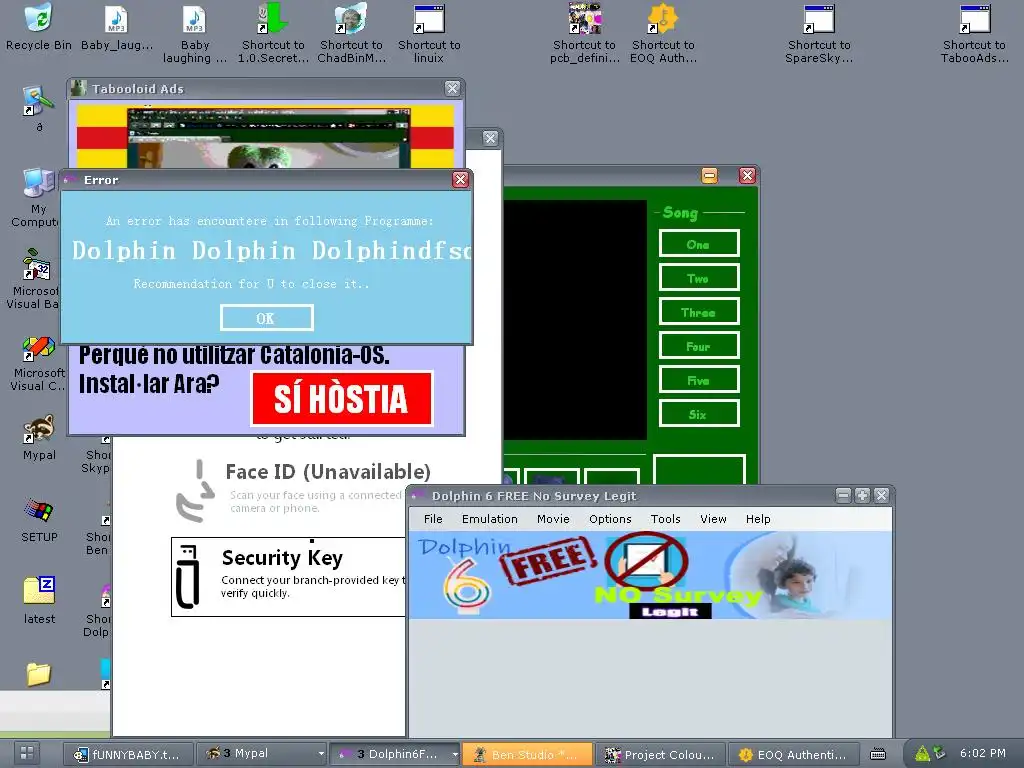This screenshot has width=1024, height=768.
Task: Open the Tools menu in Dolphin 6
Action: click(665, 519)
